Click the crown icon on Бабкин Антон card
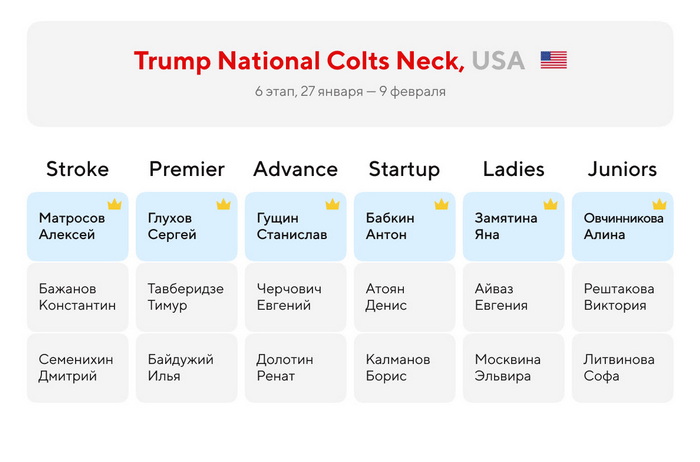Image resolution: width=700 pixels, height=462 pixels. (442, 204)
